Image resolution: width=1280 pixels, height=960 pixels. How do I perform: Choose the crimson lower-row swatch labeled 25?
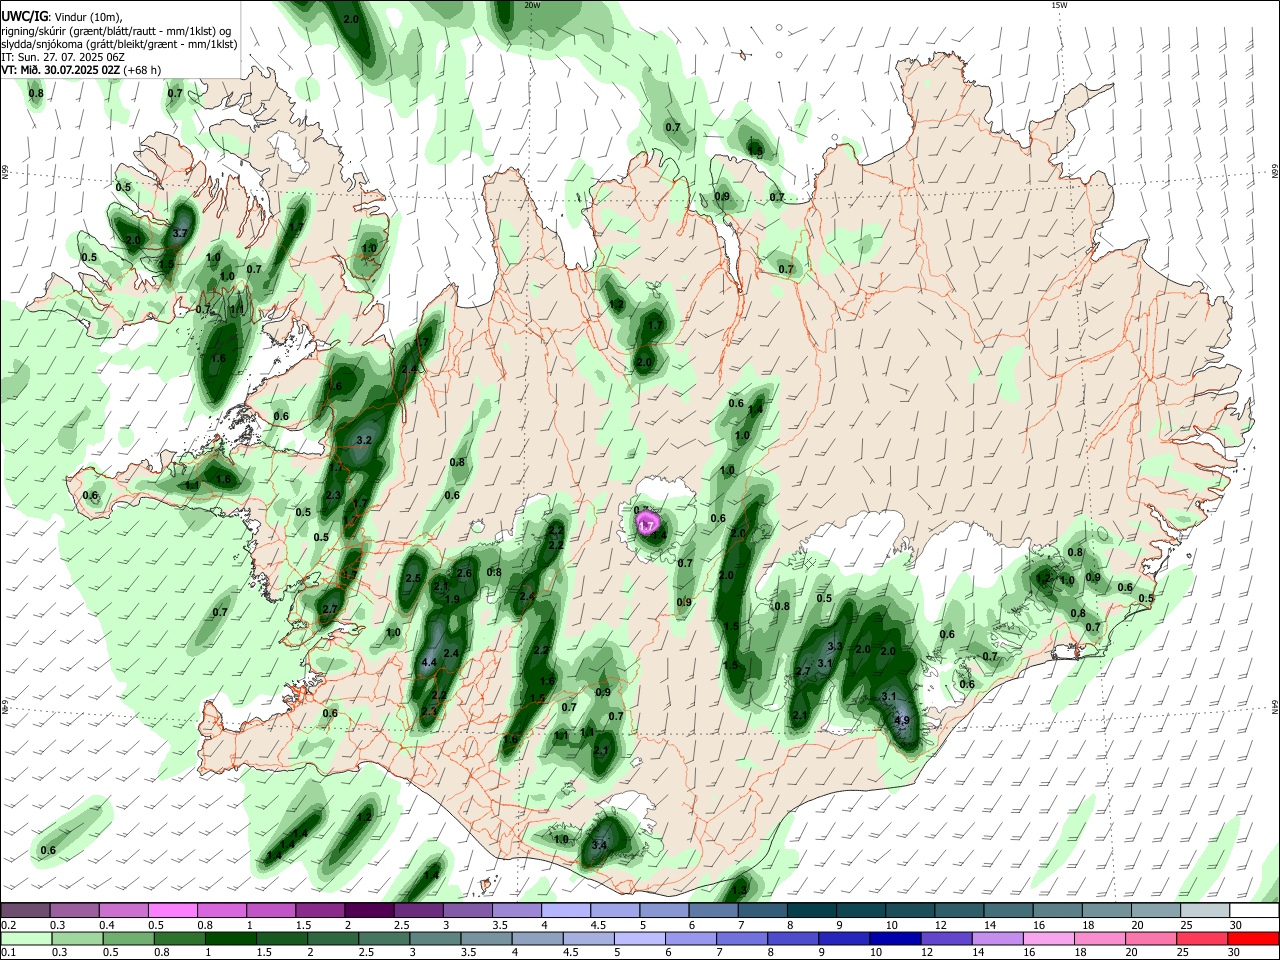pyautogui.click(x=1203, y=938)
